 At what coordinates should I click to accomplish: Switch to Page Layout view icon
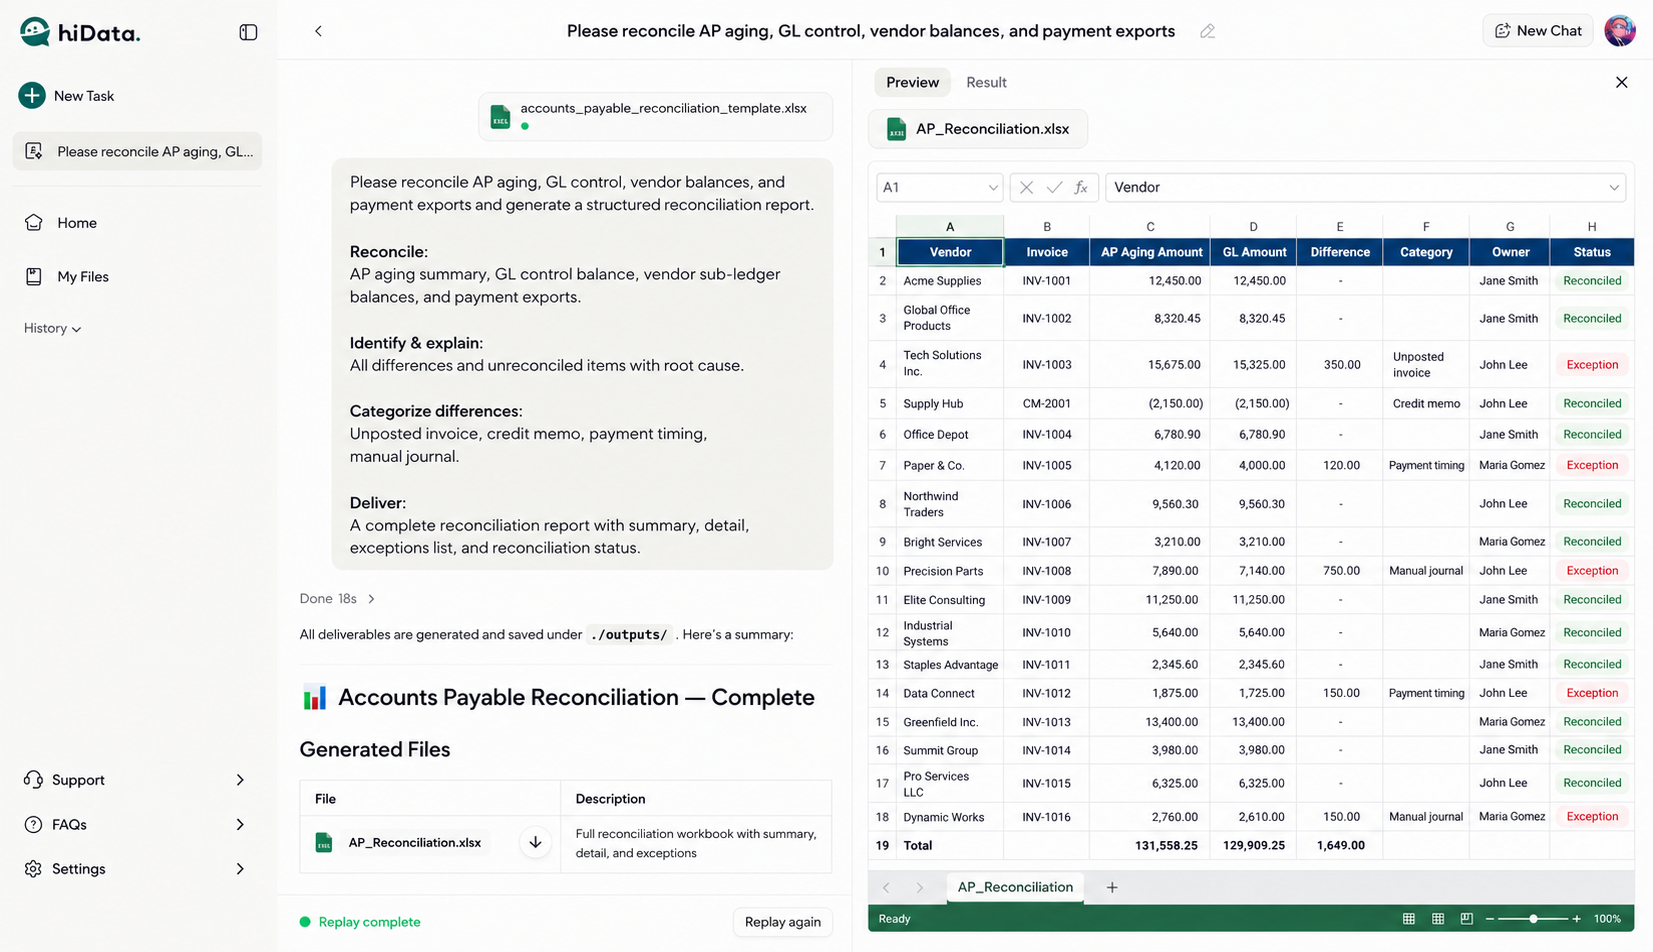[x=1437, y=919]
